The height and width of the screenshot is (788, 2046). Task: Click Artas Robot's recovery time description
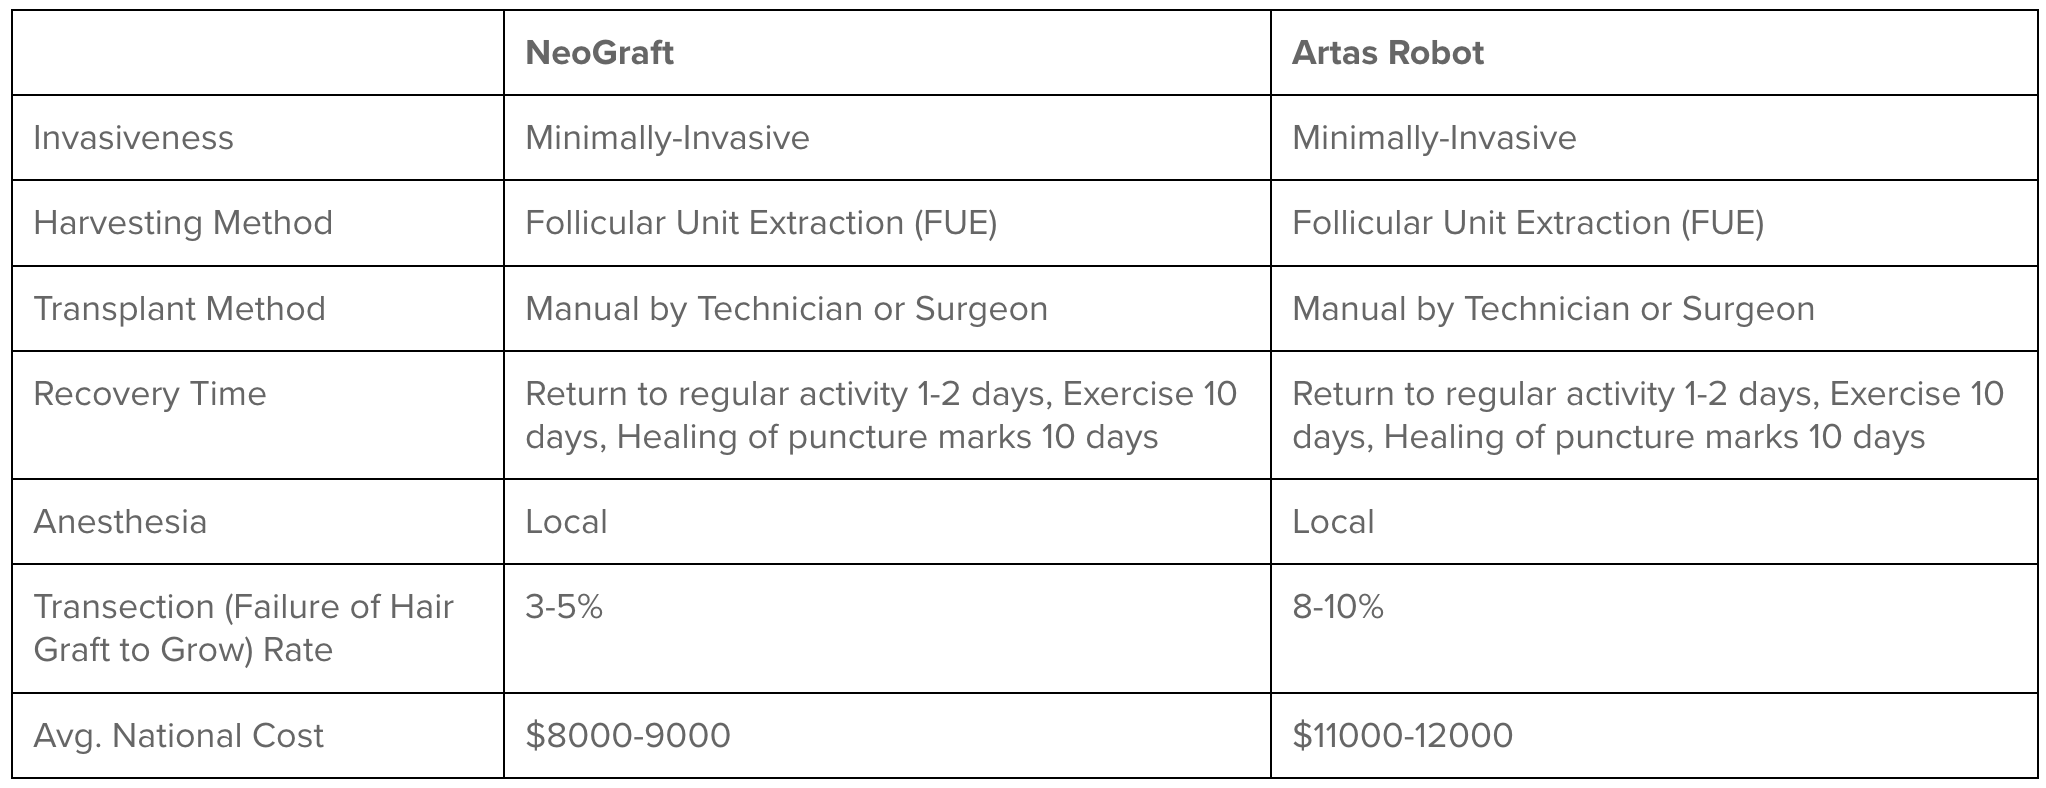(1648, 415)
